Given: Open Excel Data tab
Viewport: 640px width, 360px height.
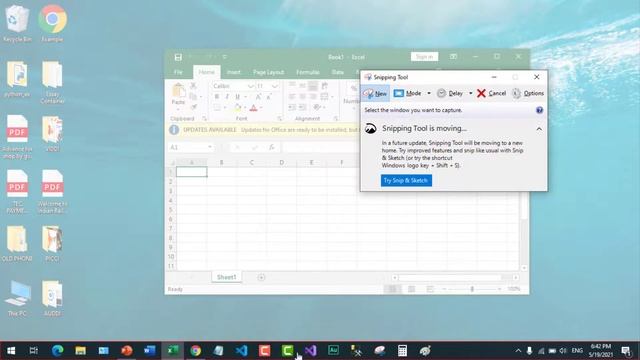Looking at the screenshot, I should tap(338, 72).
